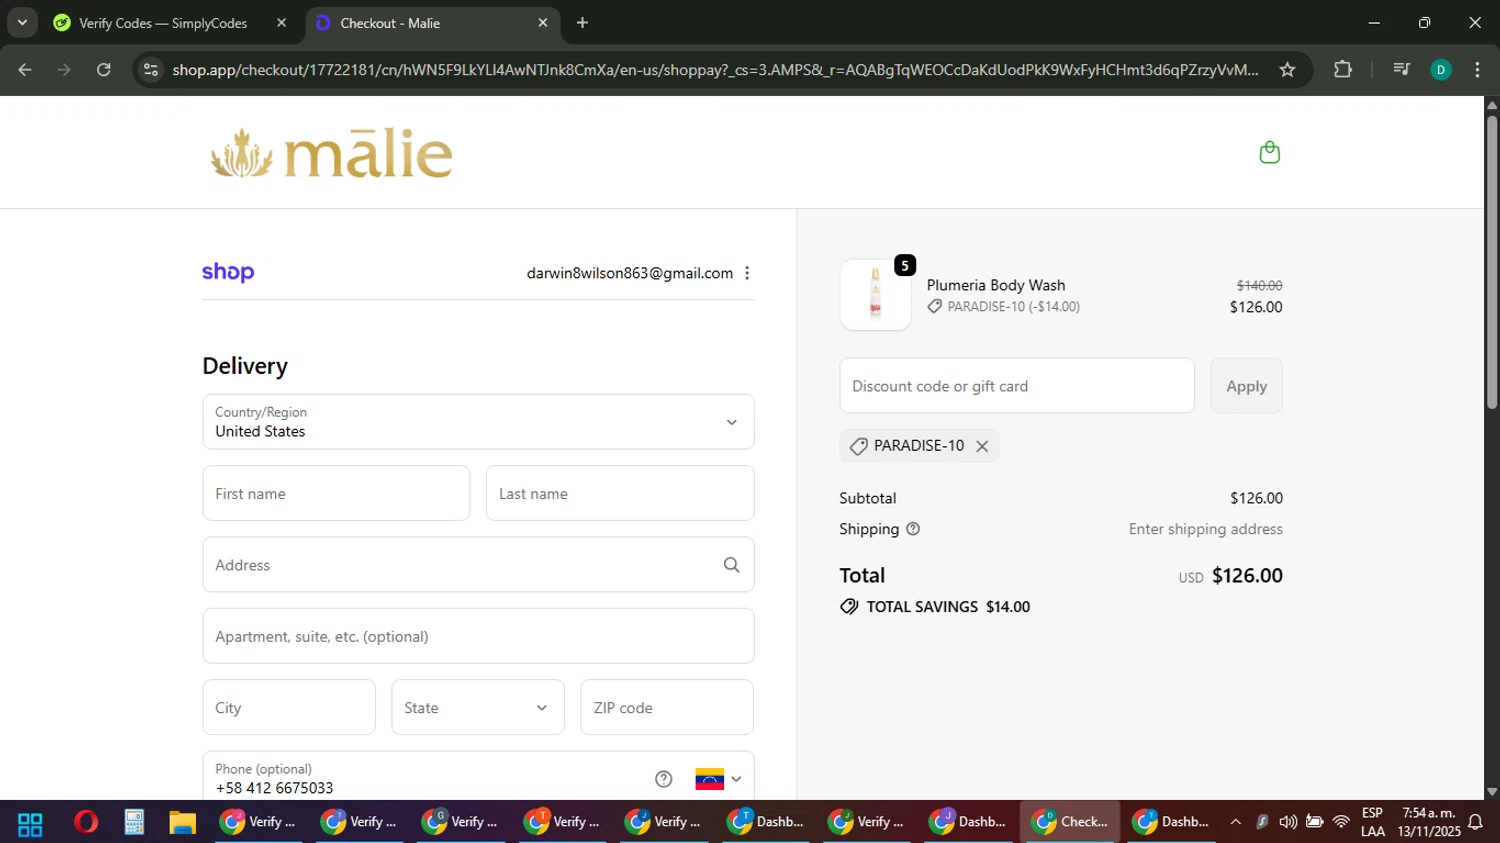Click the Address input field
The width and height of the screenshot is (1500, 843).
pyautogui.click(x=478, y=565)
